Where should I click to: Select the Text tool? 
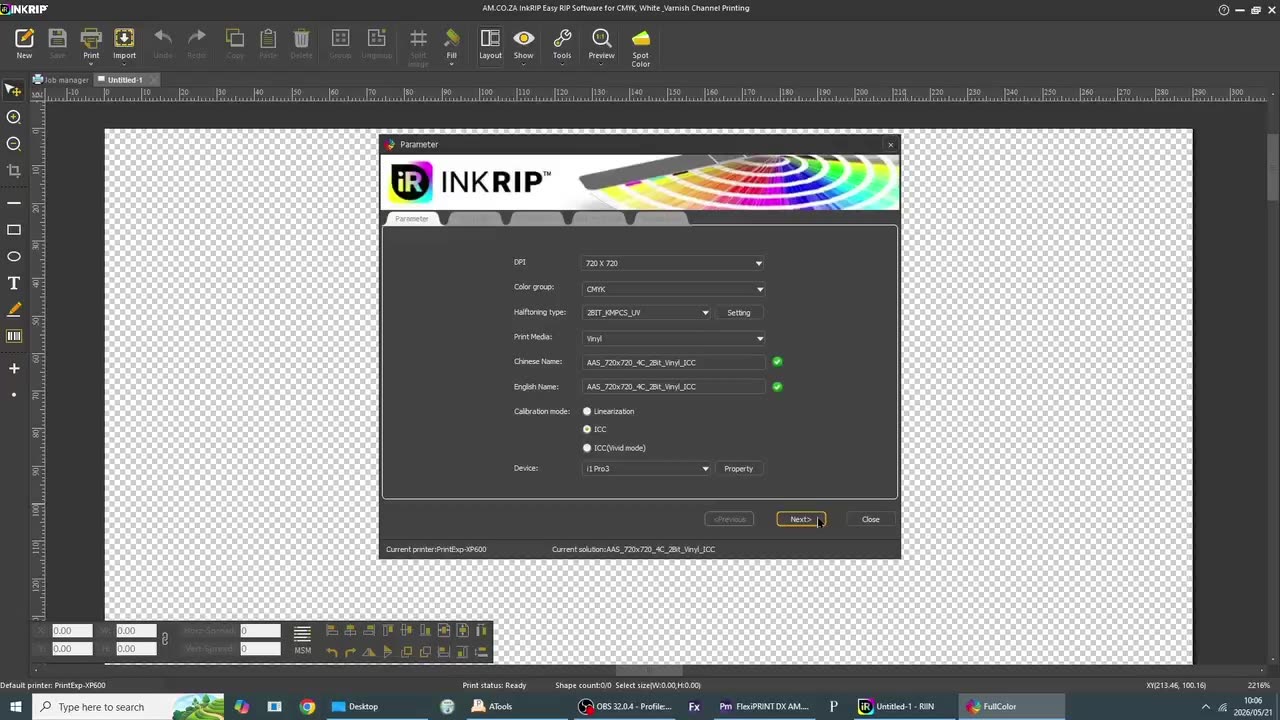pyautogui.click(x=14, y=284)
